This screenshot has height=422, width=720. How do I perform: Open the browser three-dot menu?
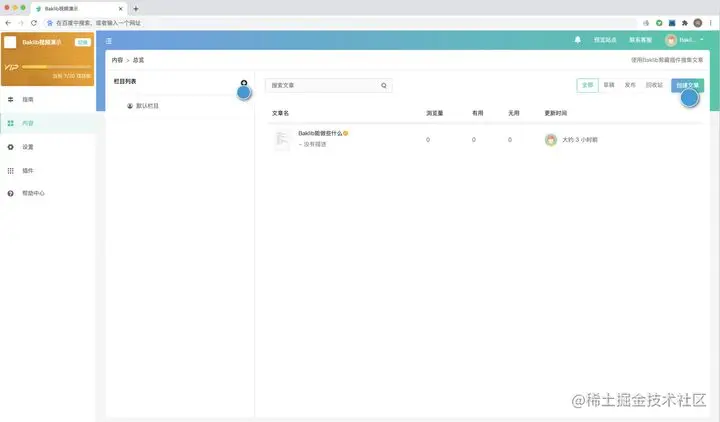pyautogui.click(x=710, y=23)
